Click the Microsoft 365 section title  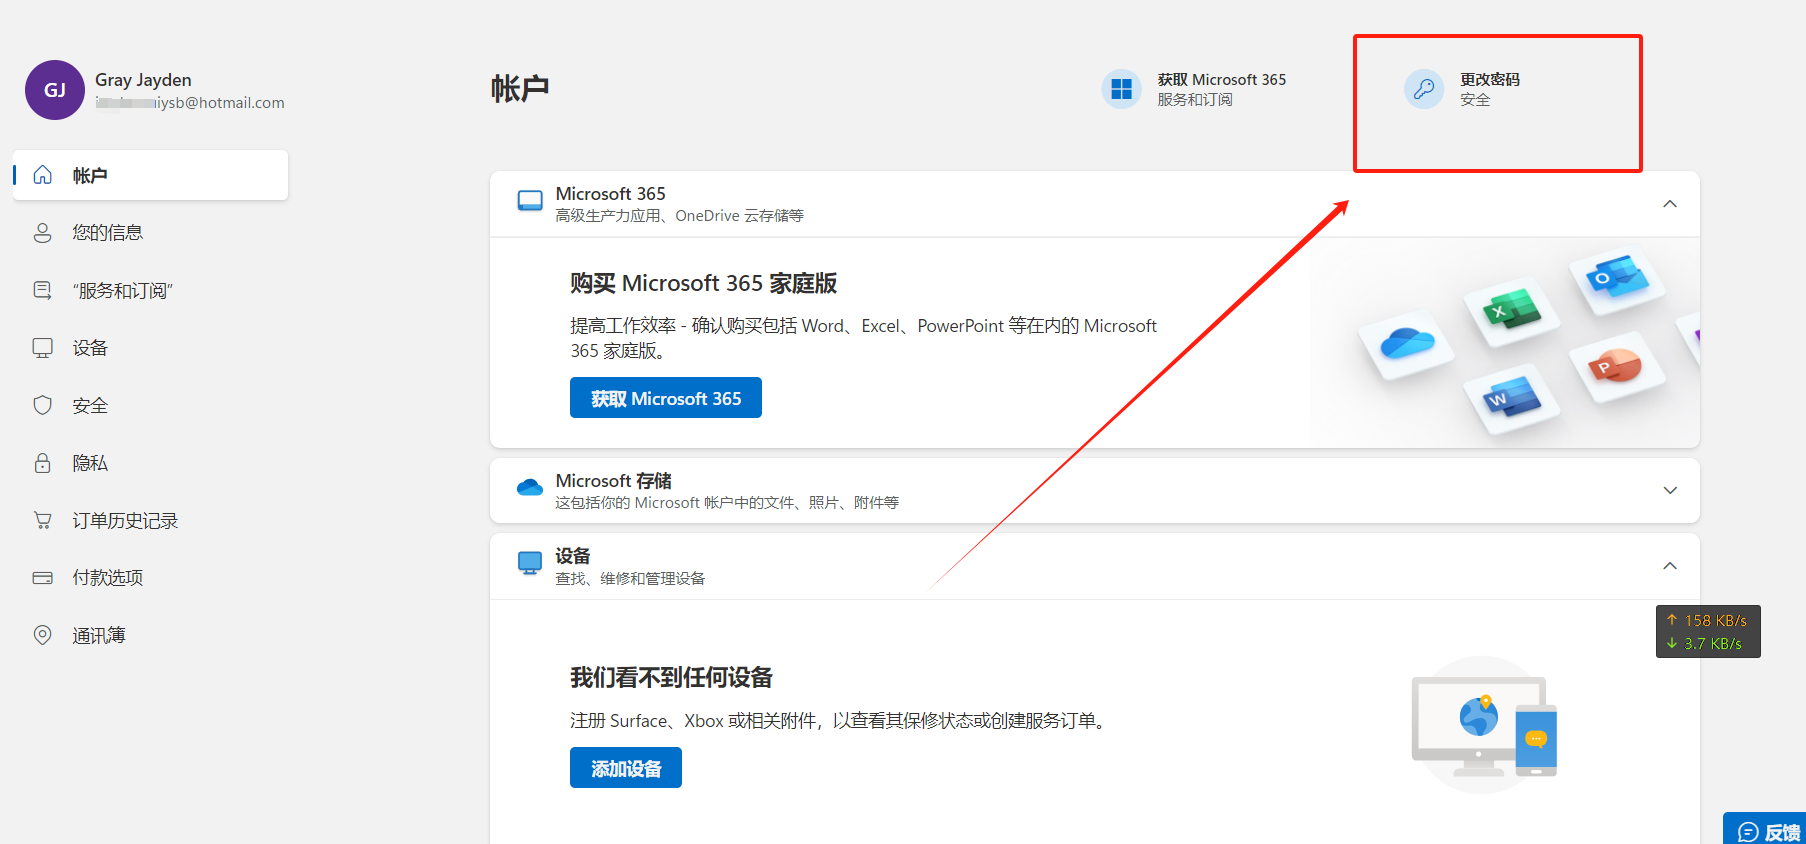point(610,194)
